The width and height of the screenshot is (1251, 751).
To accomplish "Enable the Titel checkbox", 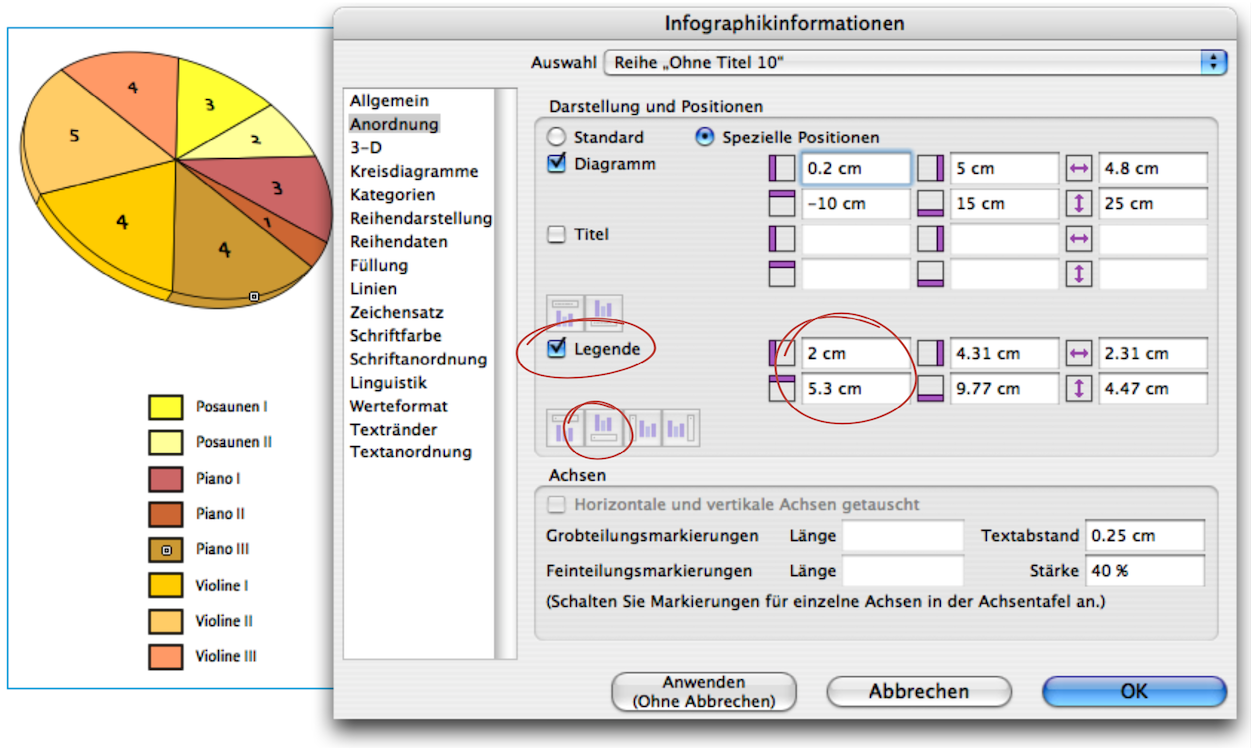I will point(557,235).
